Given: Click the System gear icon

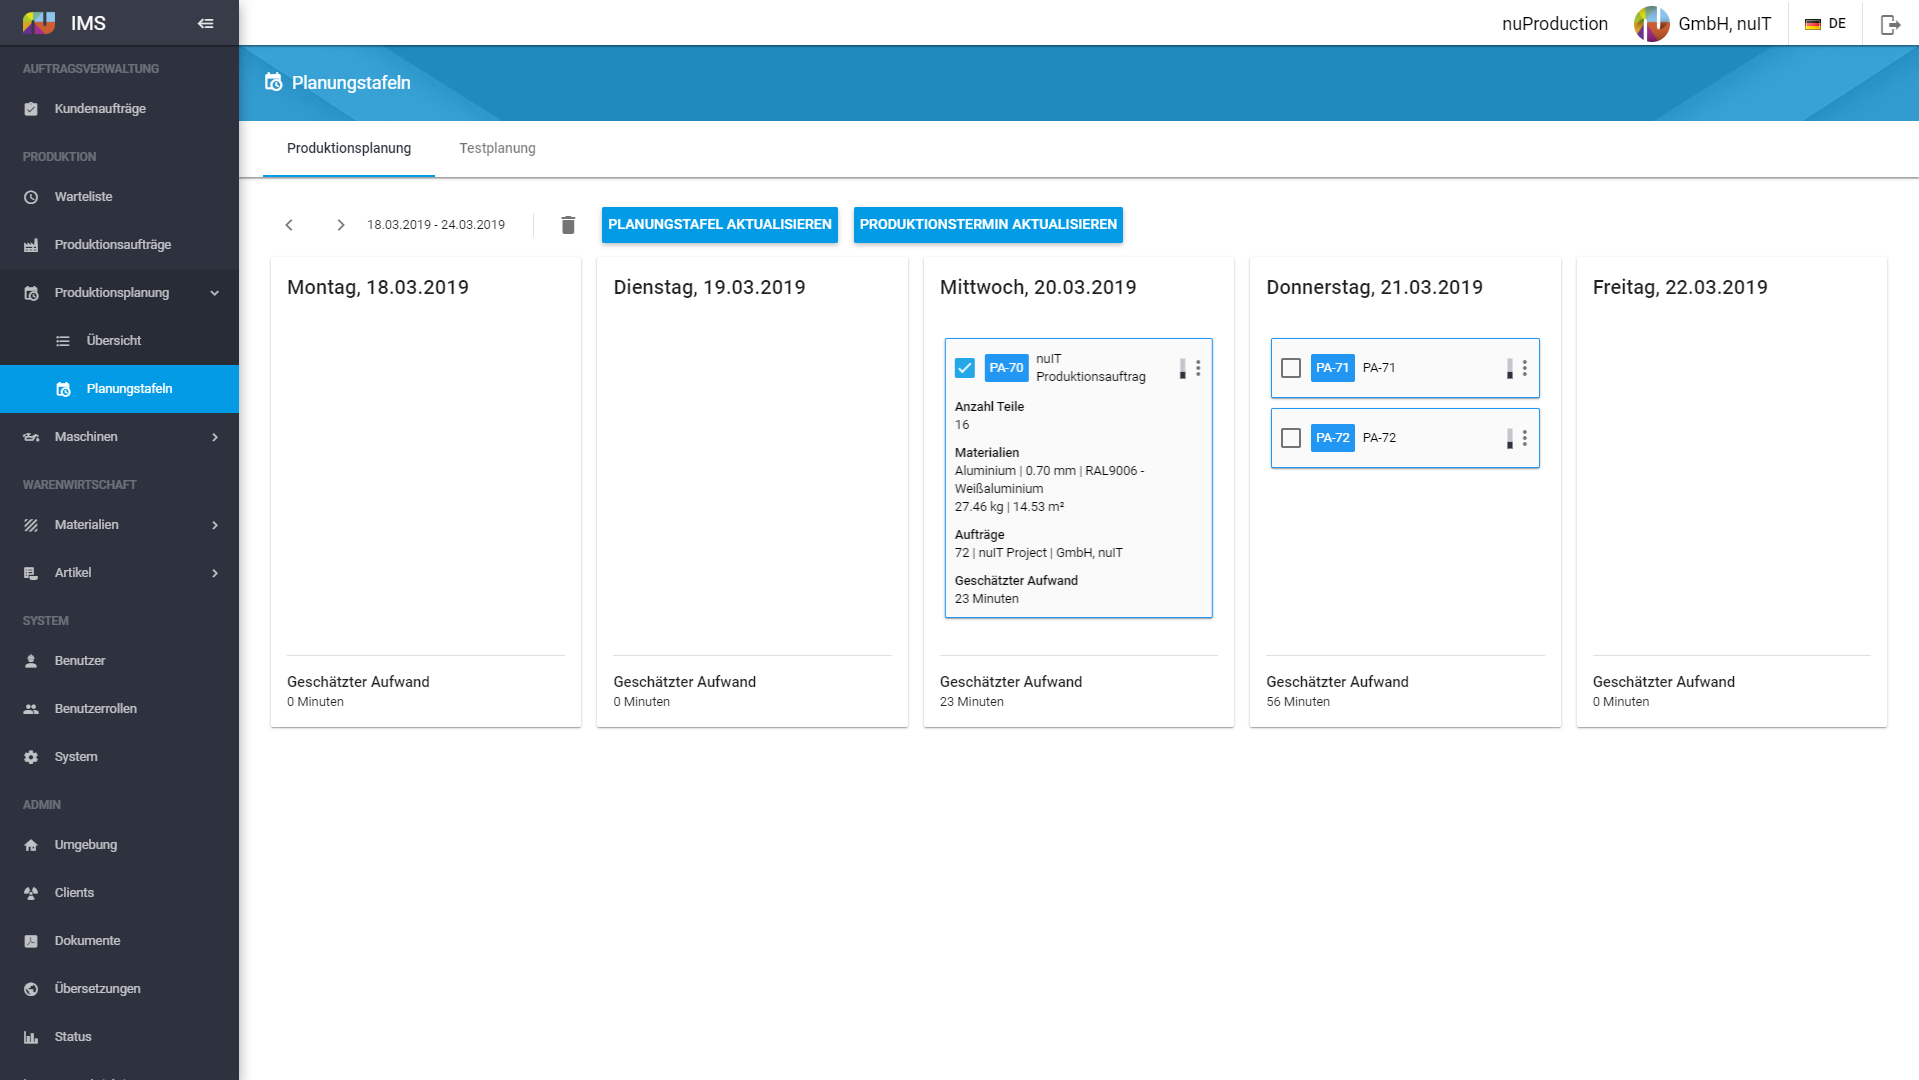Looking at the screenshot, I should (x=31, y=757).
